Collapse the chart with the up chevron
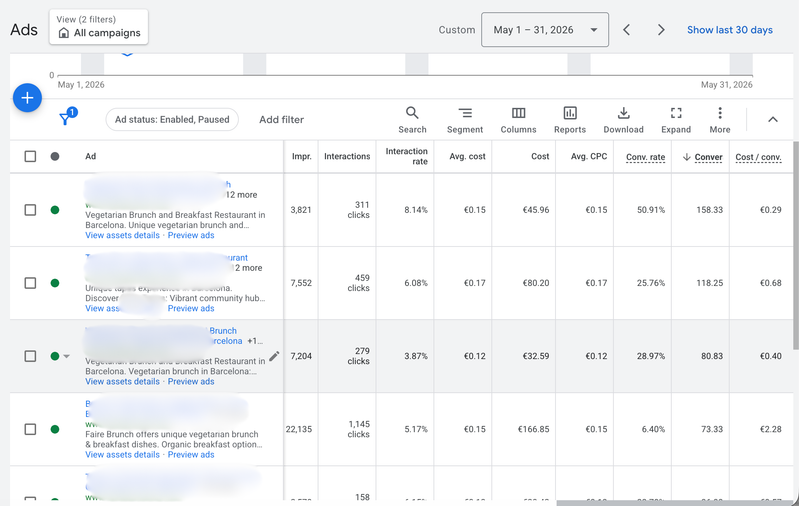 pos(773,119)
